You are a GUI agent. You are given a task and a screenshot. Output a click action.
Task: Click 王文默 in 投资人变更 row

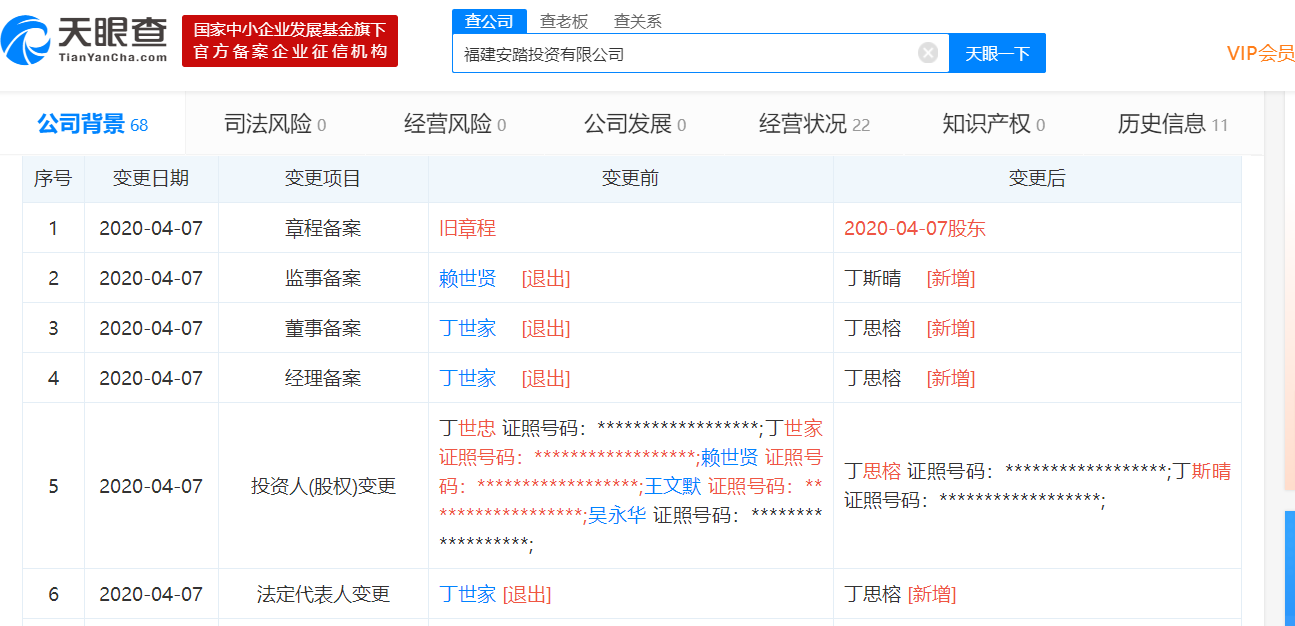673,486
